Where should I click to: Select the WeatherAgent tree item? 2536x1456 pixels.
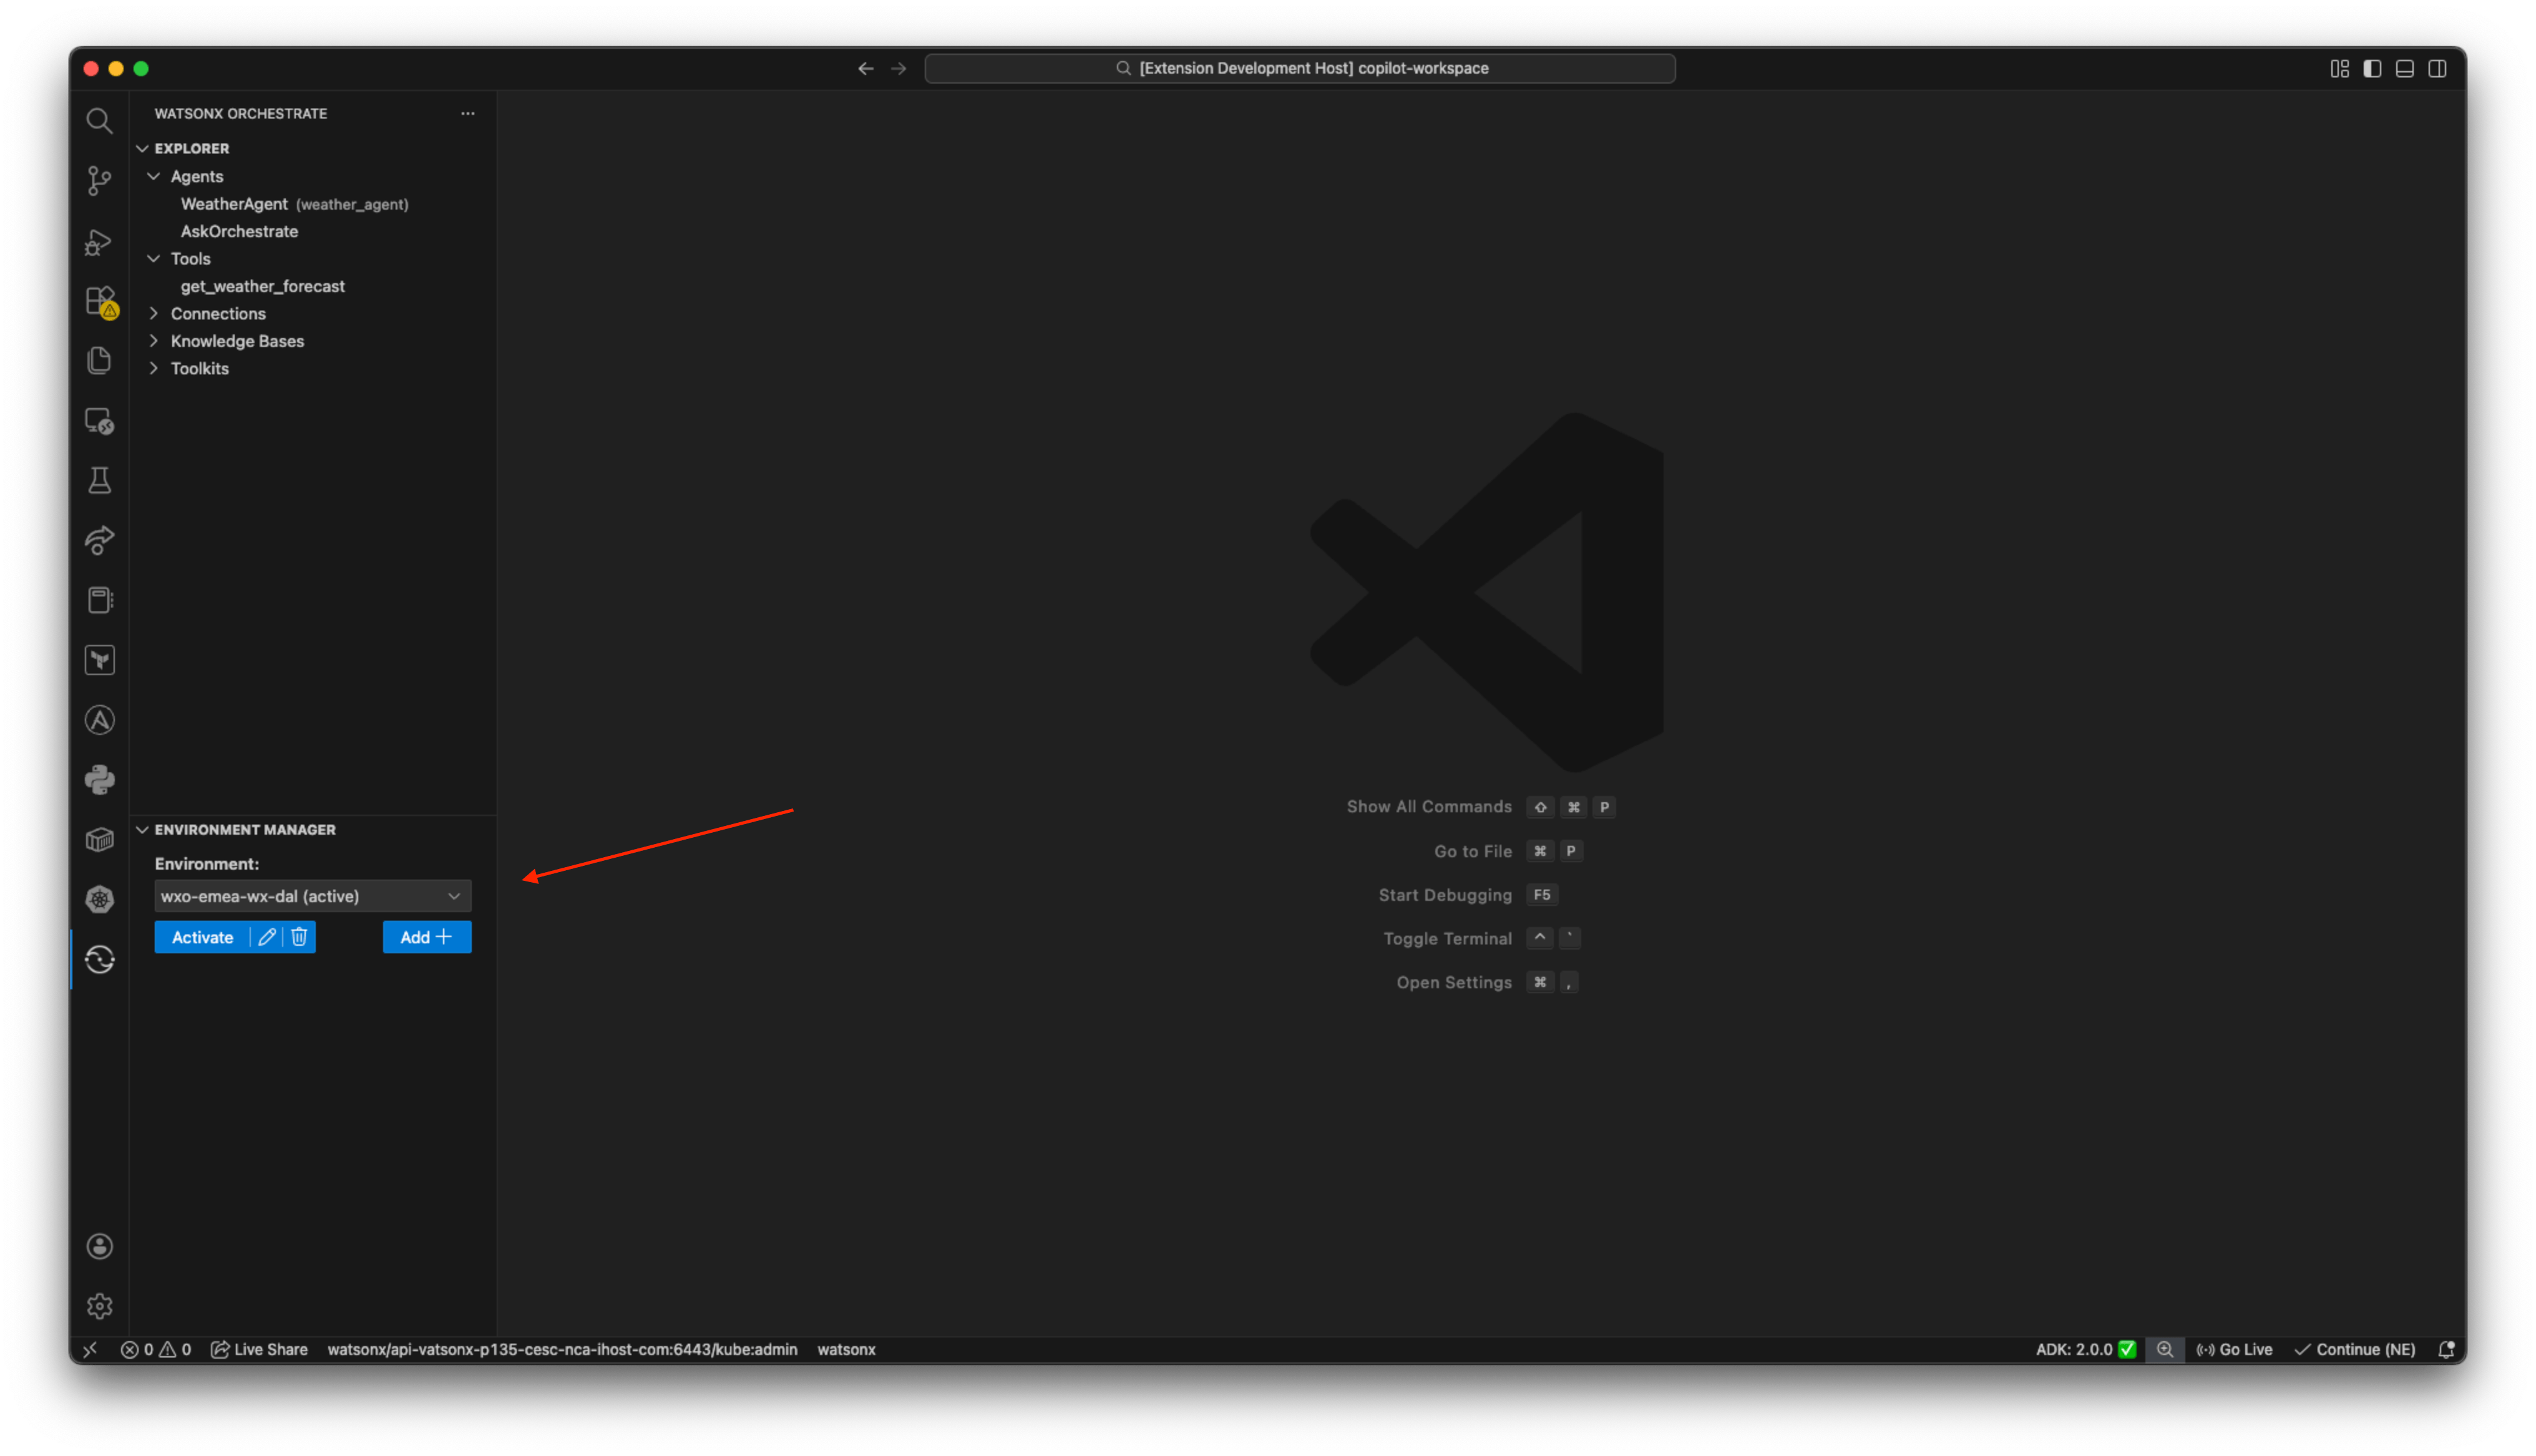[x=234, y=203]
